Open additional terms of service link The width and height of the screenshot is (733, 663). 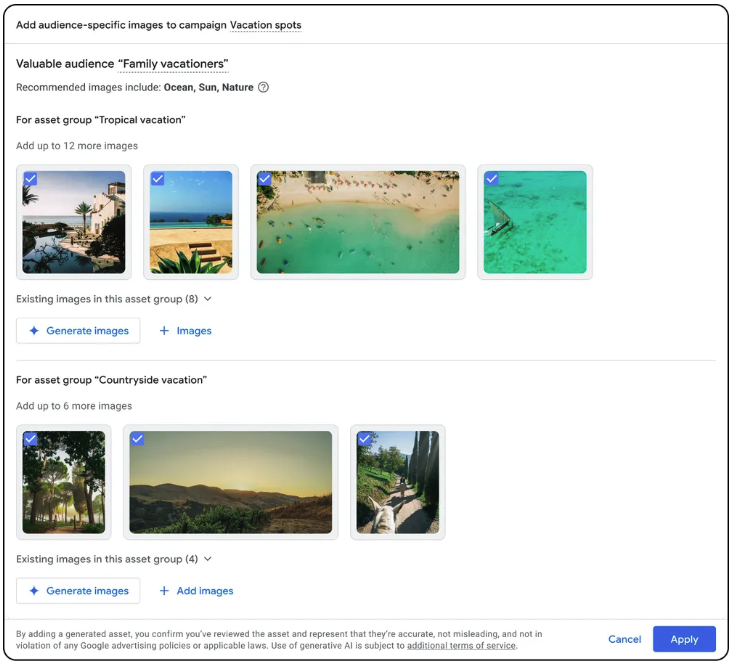pyautogui.click(x=461, y=646)
